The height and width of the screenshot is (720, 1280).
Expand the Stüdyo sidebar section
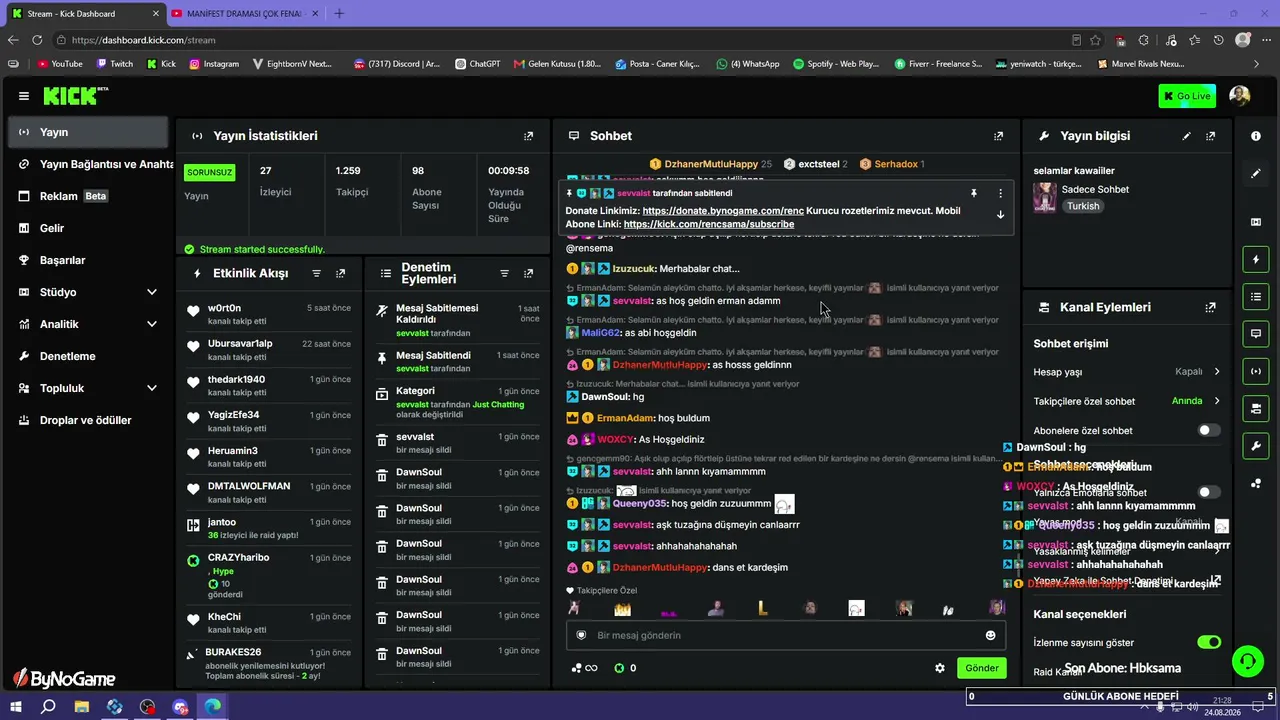point(88,292)
